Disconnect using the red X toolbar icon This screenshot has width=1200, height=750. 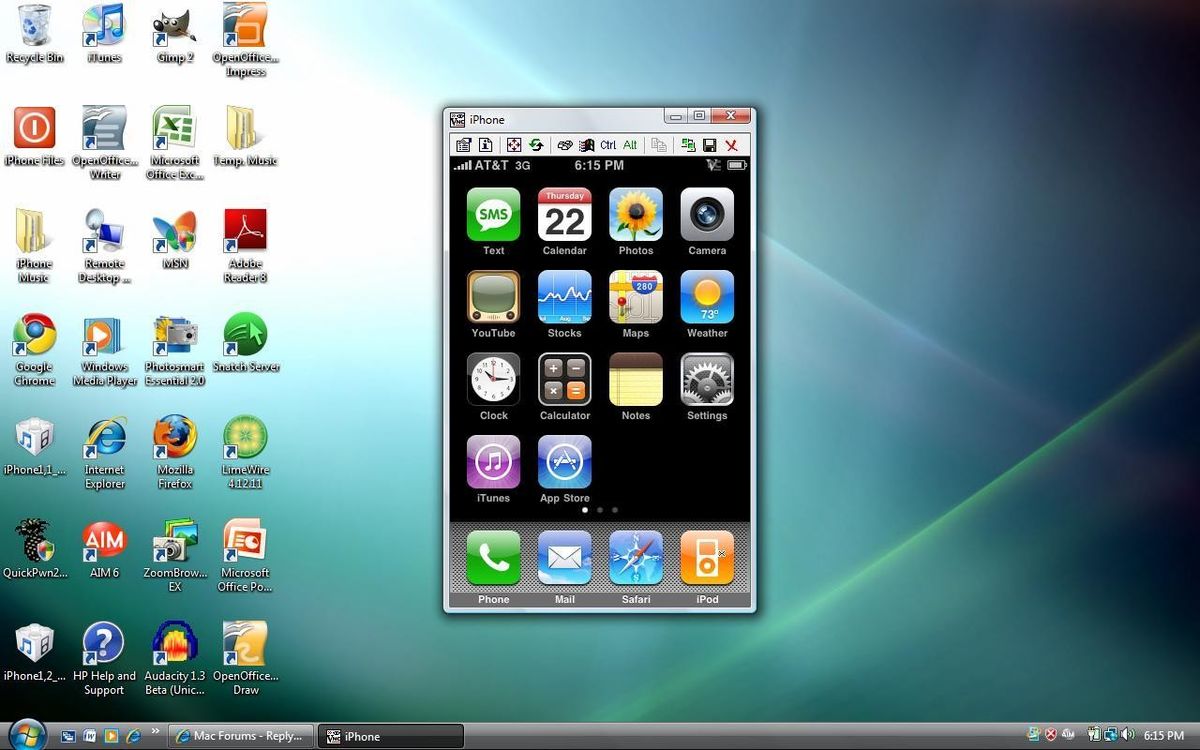tap(732, 145)
